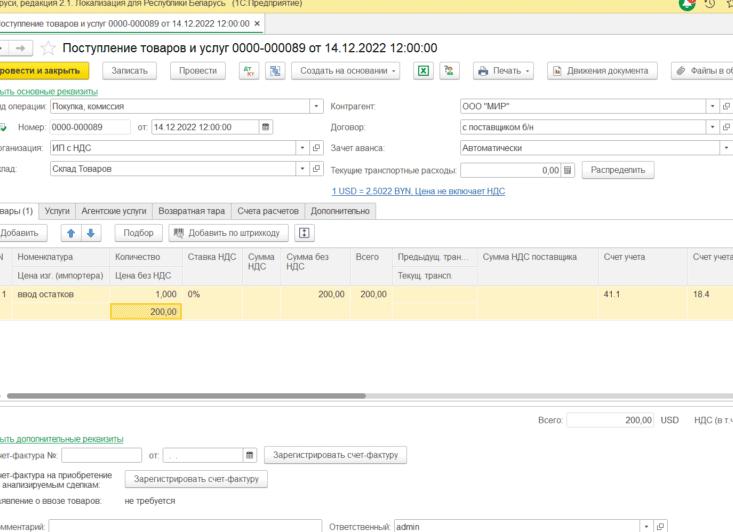
Task: Switch to Агентские услуги tab
Action: coord(114,211)
